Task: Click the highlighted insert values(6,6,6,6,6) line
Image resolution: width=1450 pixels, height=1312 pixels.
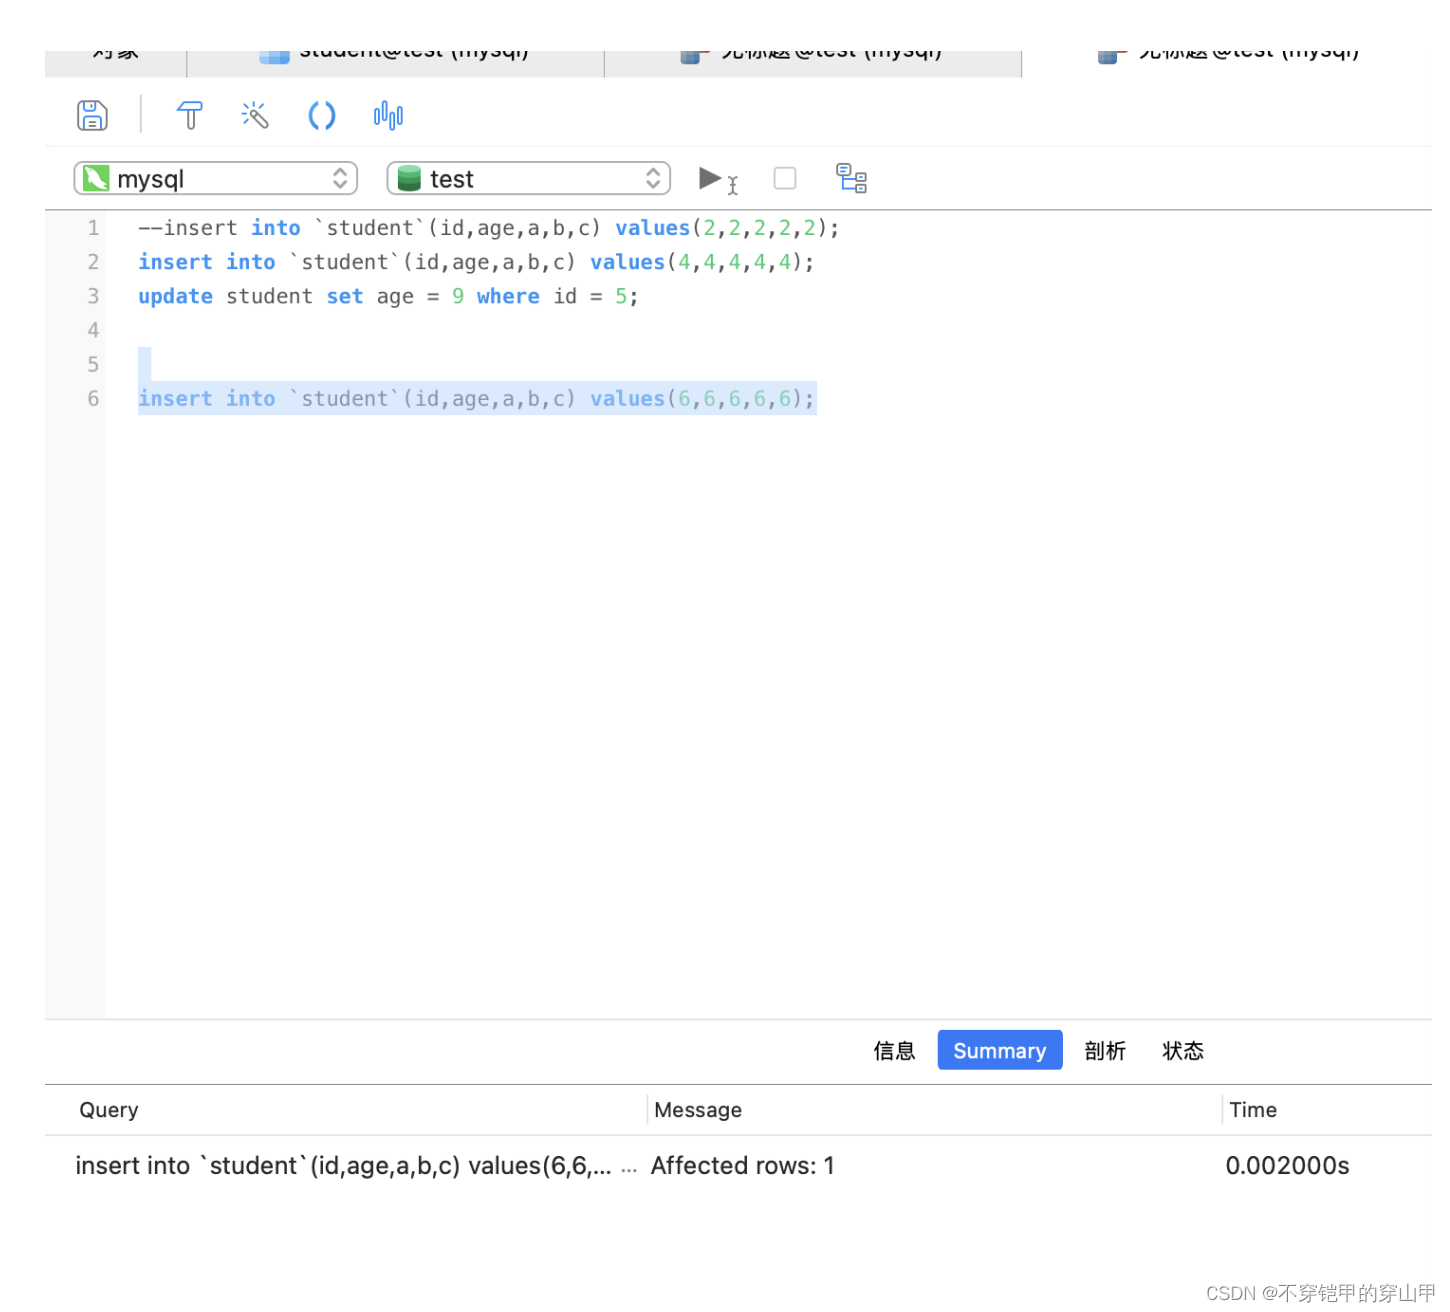Action: (476, 398)
